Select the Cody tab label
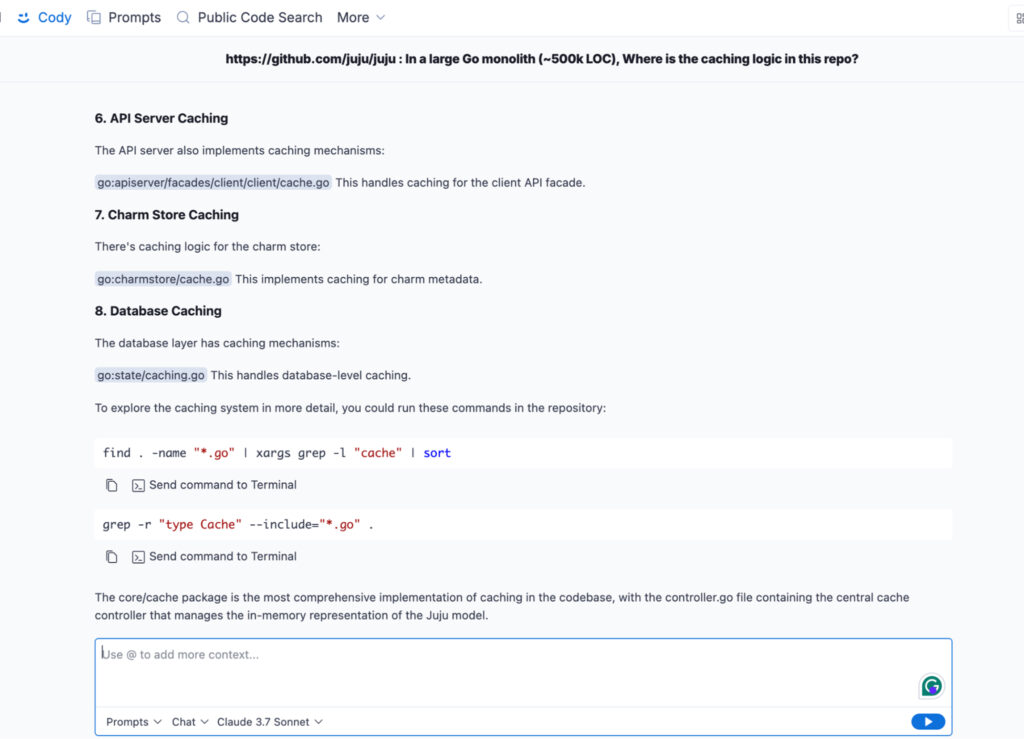This screenshot has height=739, width=1024. (55, 17)
